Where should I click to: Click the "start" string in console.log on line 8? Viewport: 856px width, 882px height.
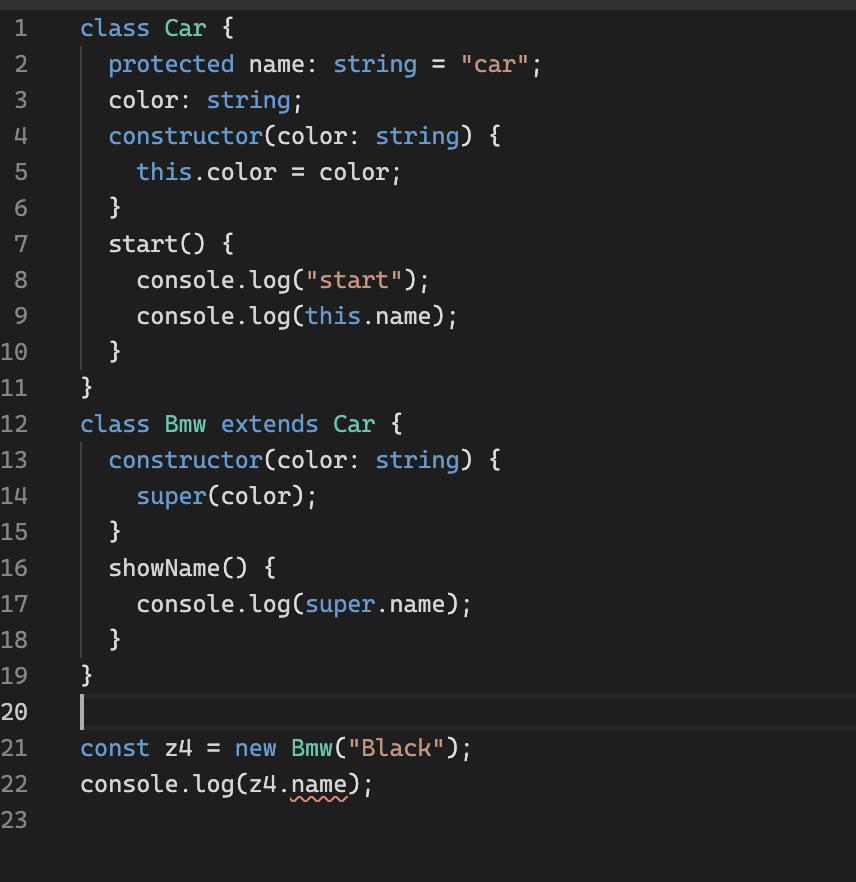pos(354,280)
